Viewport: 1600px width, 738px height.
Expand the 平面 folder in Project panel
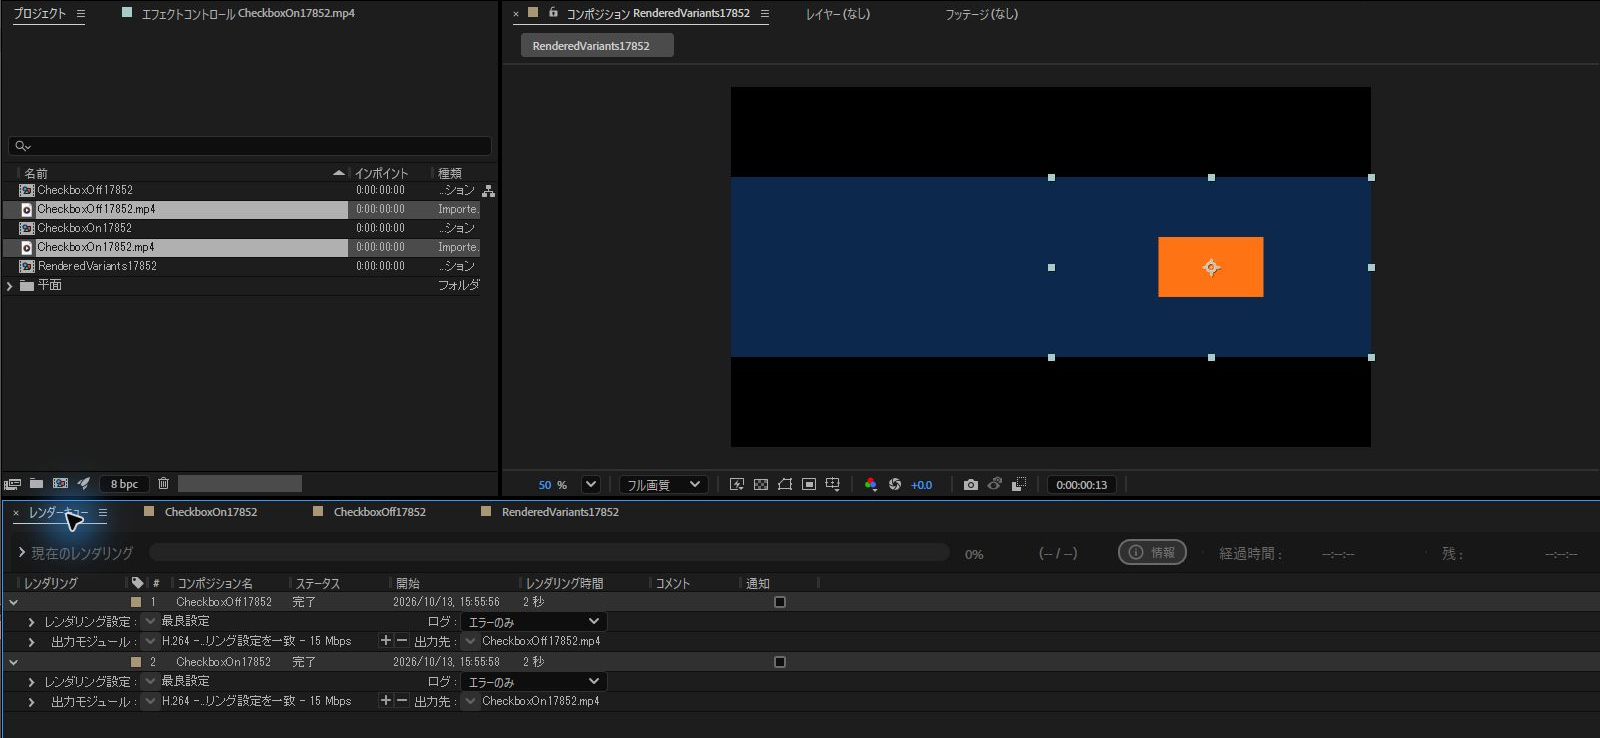10,286
